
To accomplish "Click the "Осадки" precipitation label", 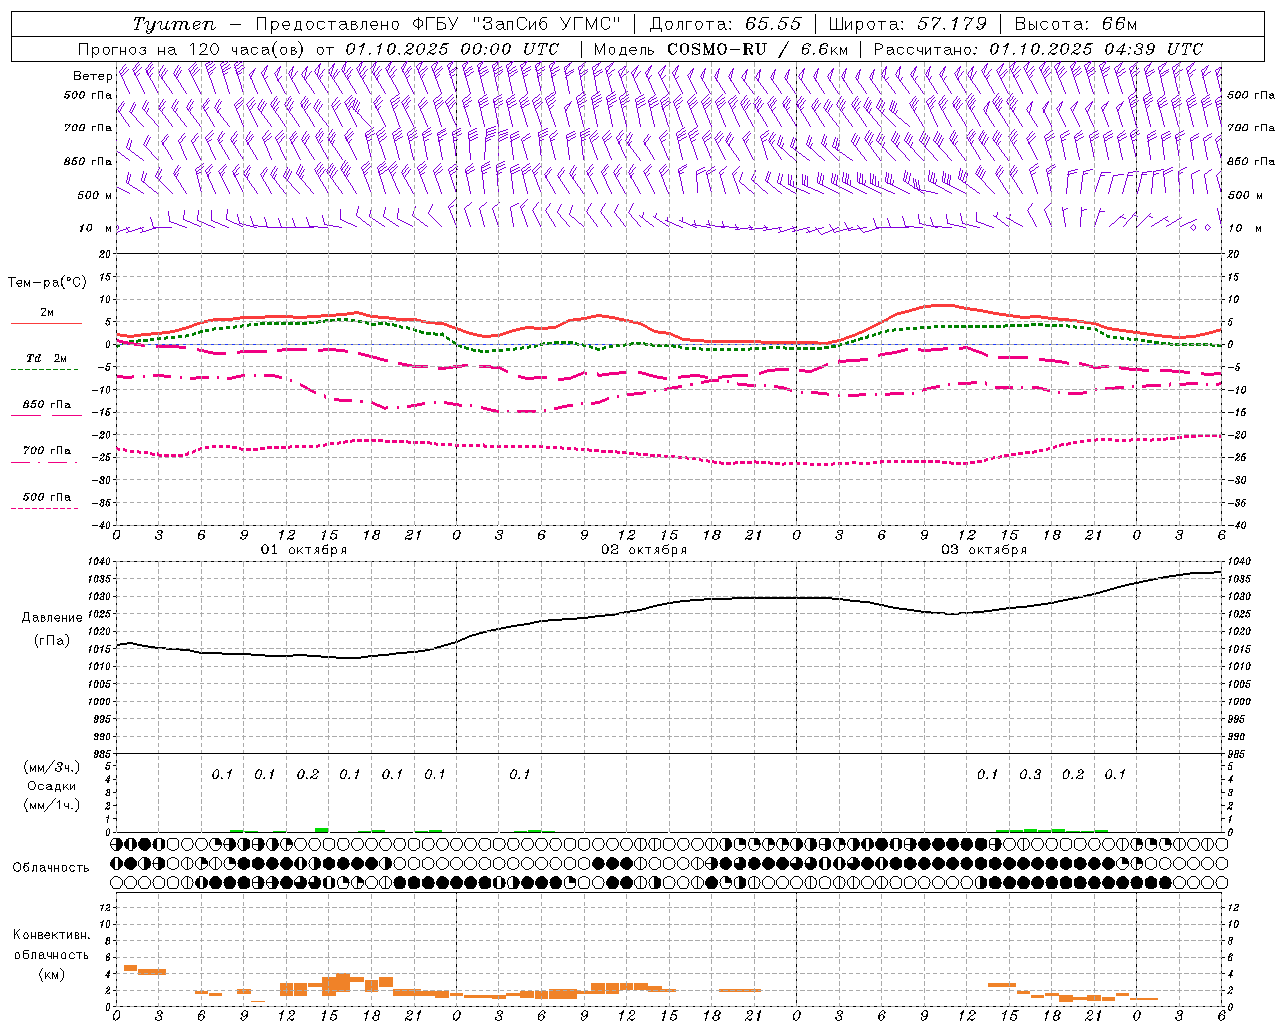I will coord(52,786).
